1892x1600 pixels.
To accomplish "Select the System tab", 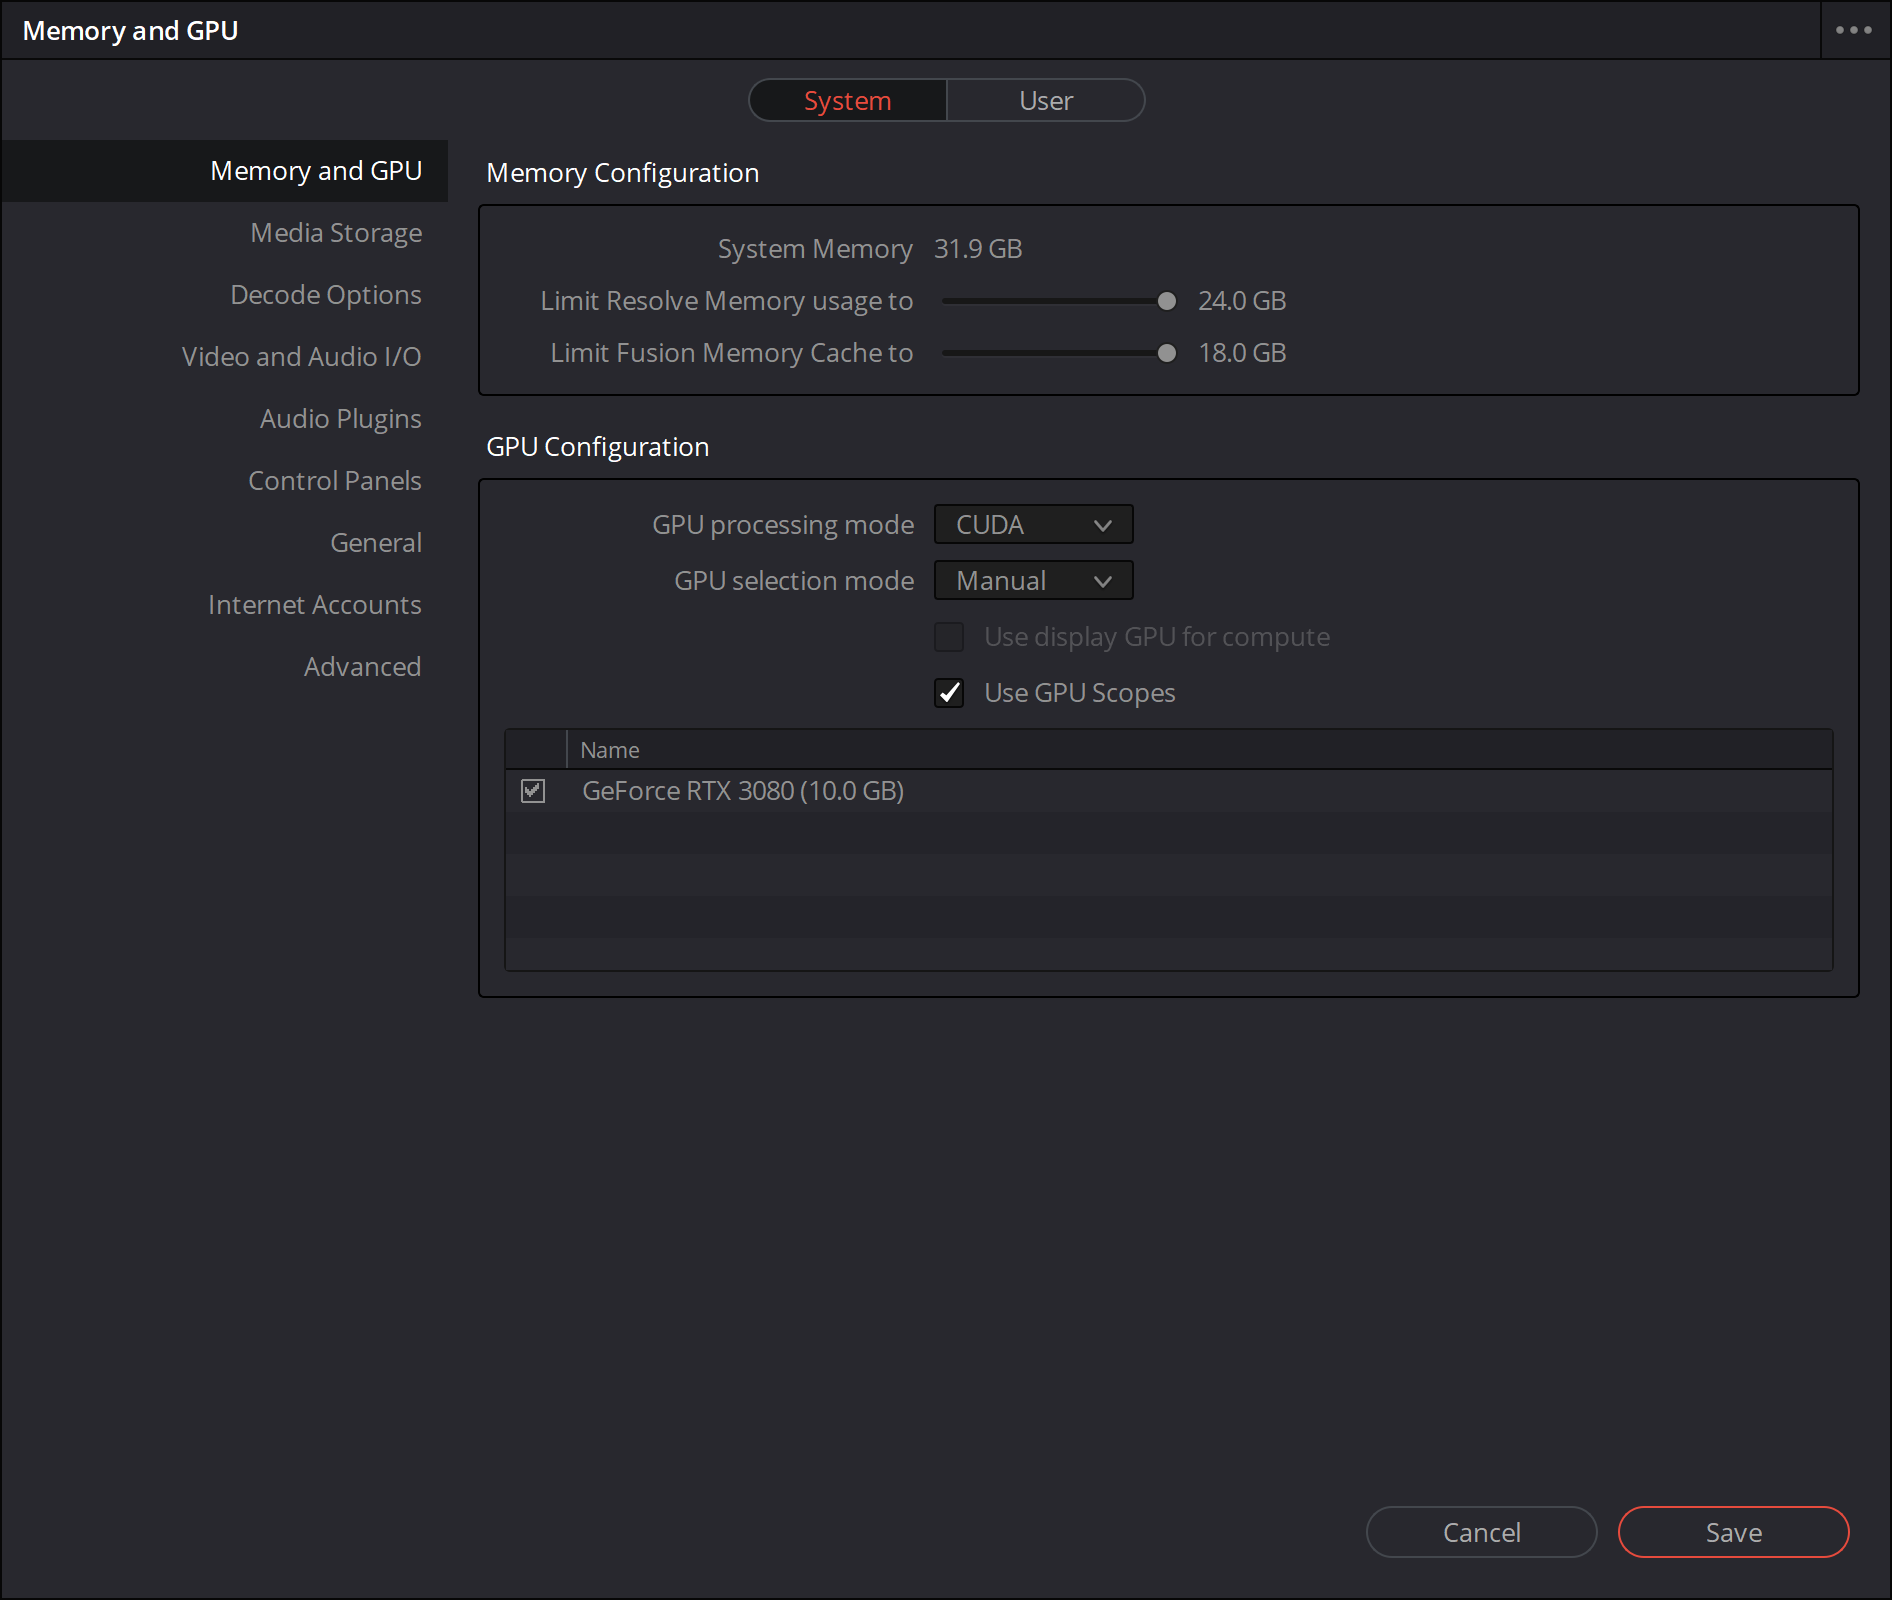I will pyautogui.click(x=847, y=101).
